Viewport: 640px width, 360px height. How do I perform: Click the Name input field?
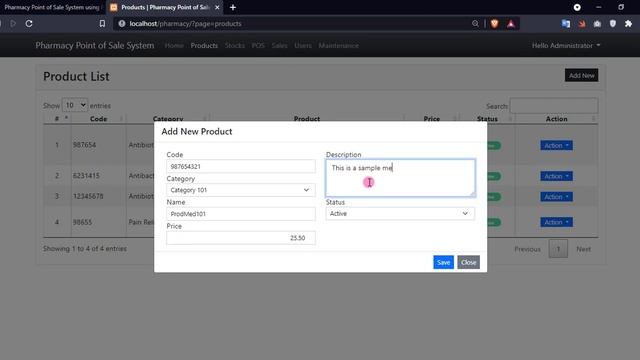coord(241,213)
